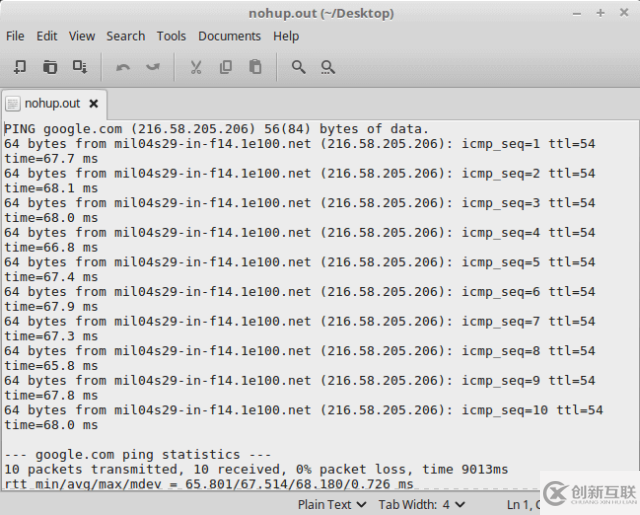640x515 pixels.
Task: Open the Tools menu
Action: [171, 36]
